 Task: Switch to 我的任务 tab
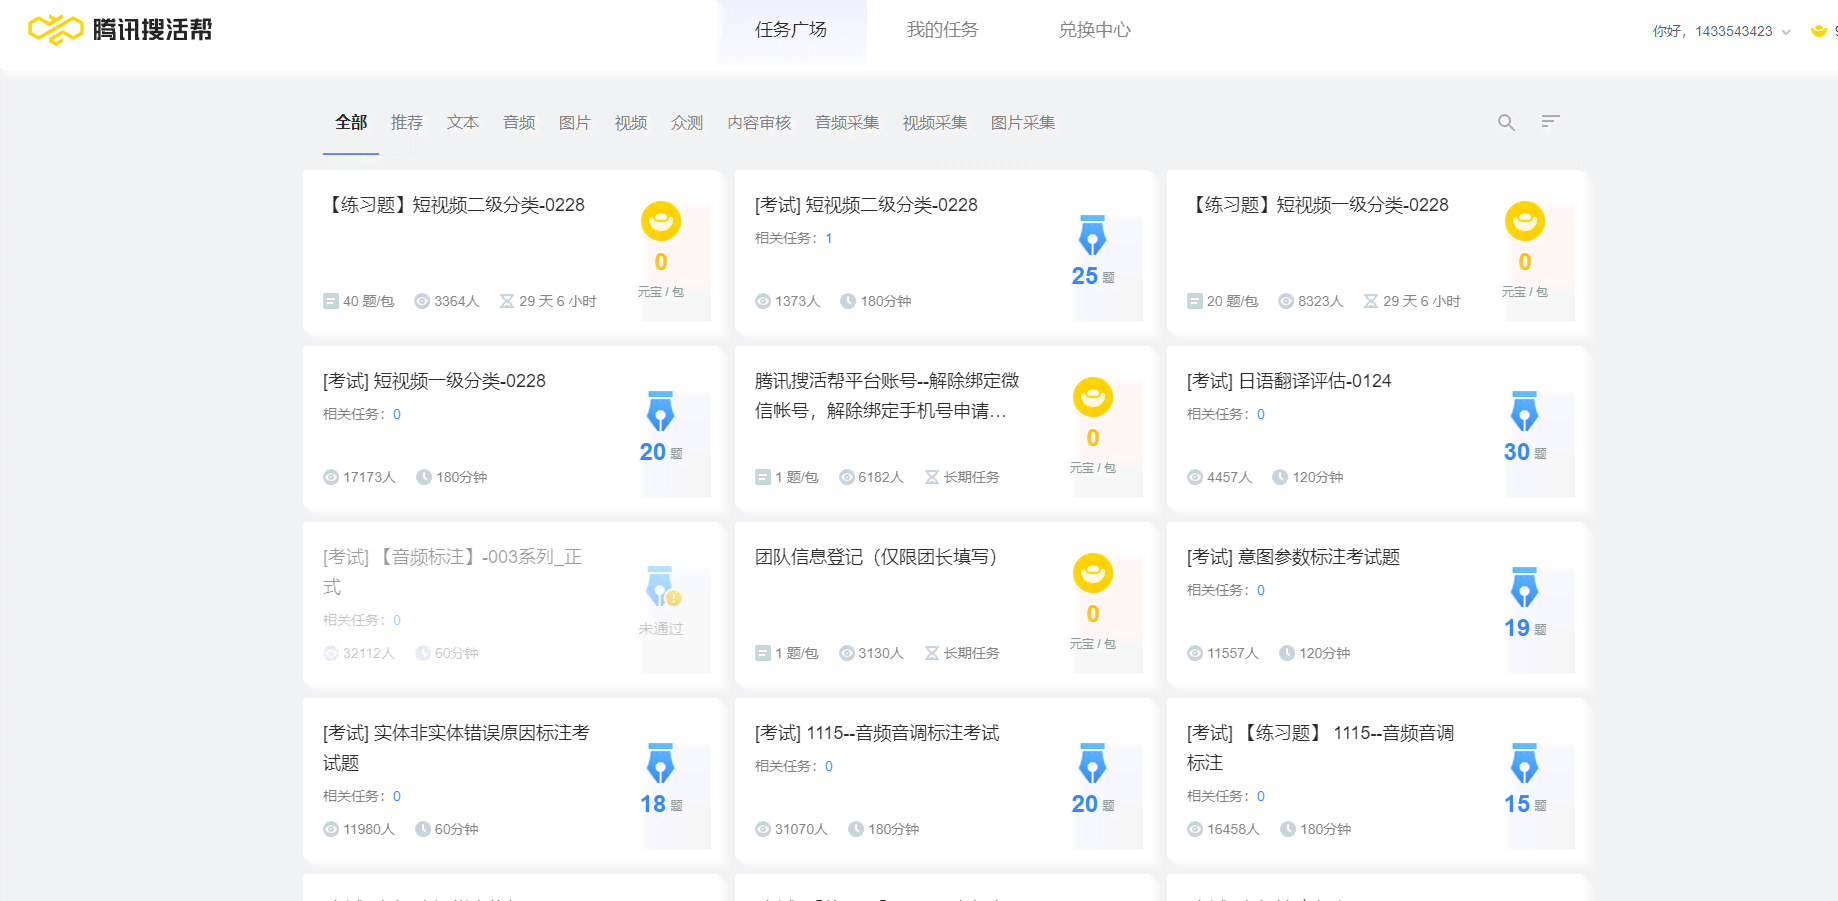click(943, 30)
